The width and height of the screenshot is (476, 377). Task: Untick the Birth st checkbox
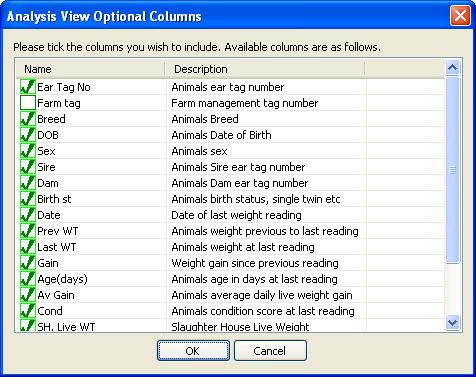[28, 199]
